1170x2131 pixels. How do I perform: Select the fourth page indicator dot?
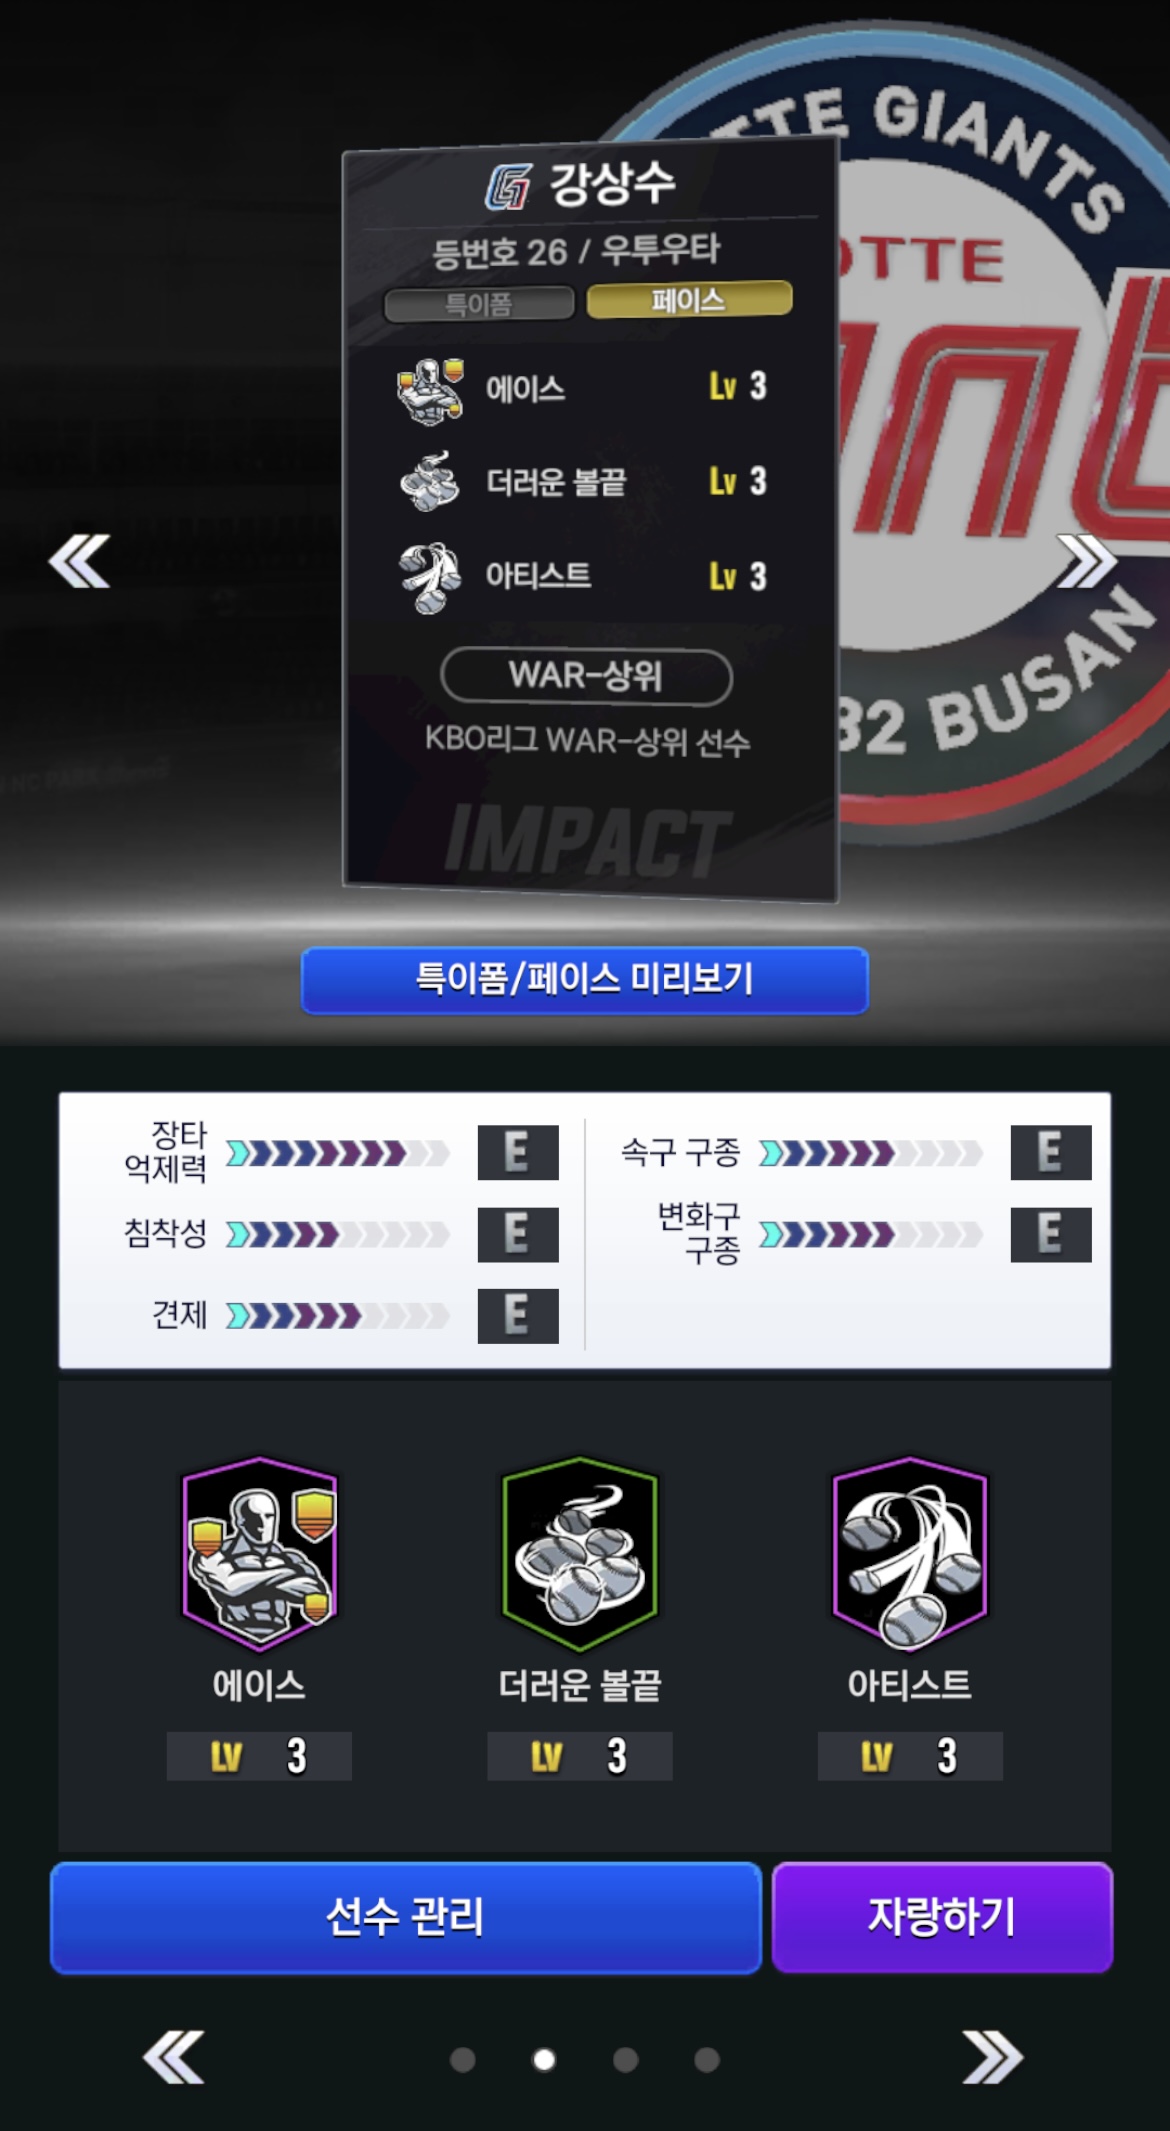coord(707,2060)
